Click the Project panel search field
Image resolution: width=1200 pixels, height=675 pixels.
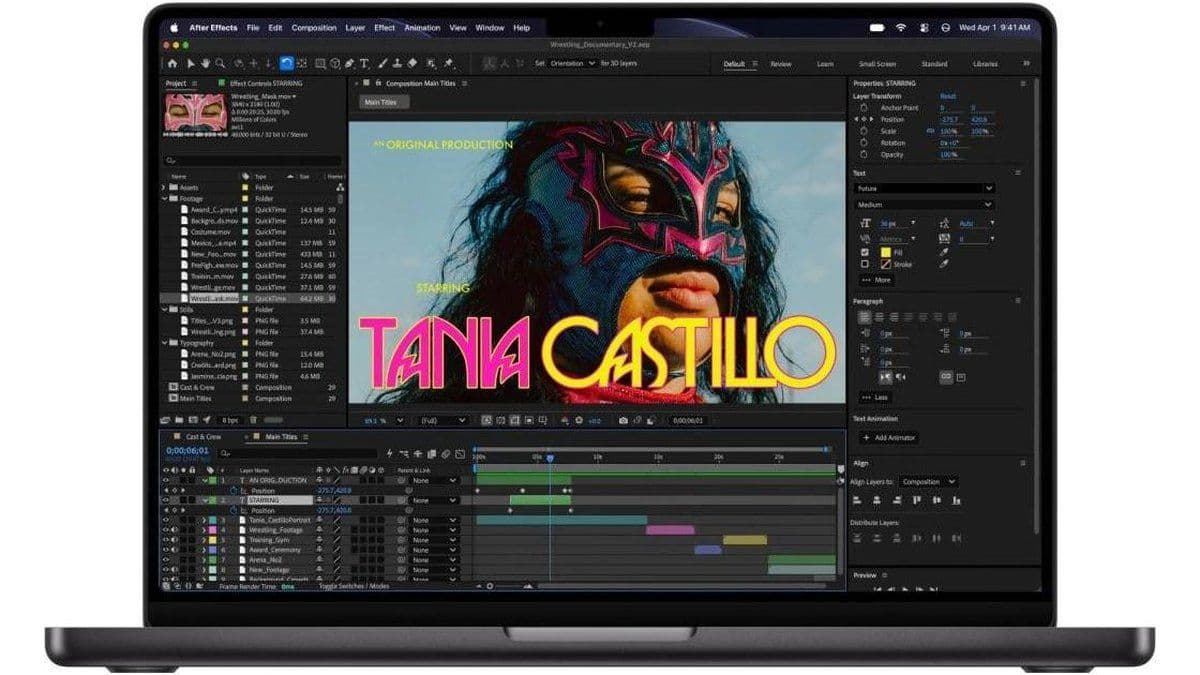coord(251,160)
